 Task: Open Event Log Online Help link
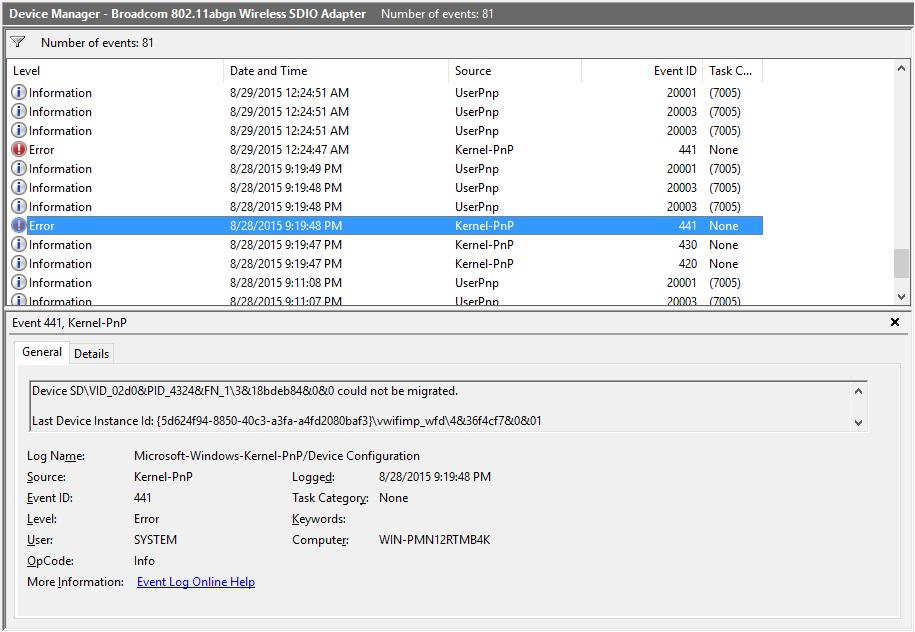tap(195, 582)
